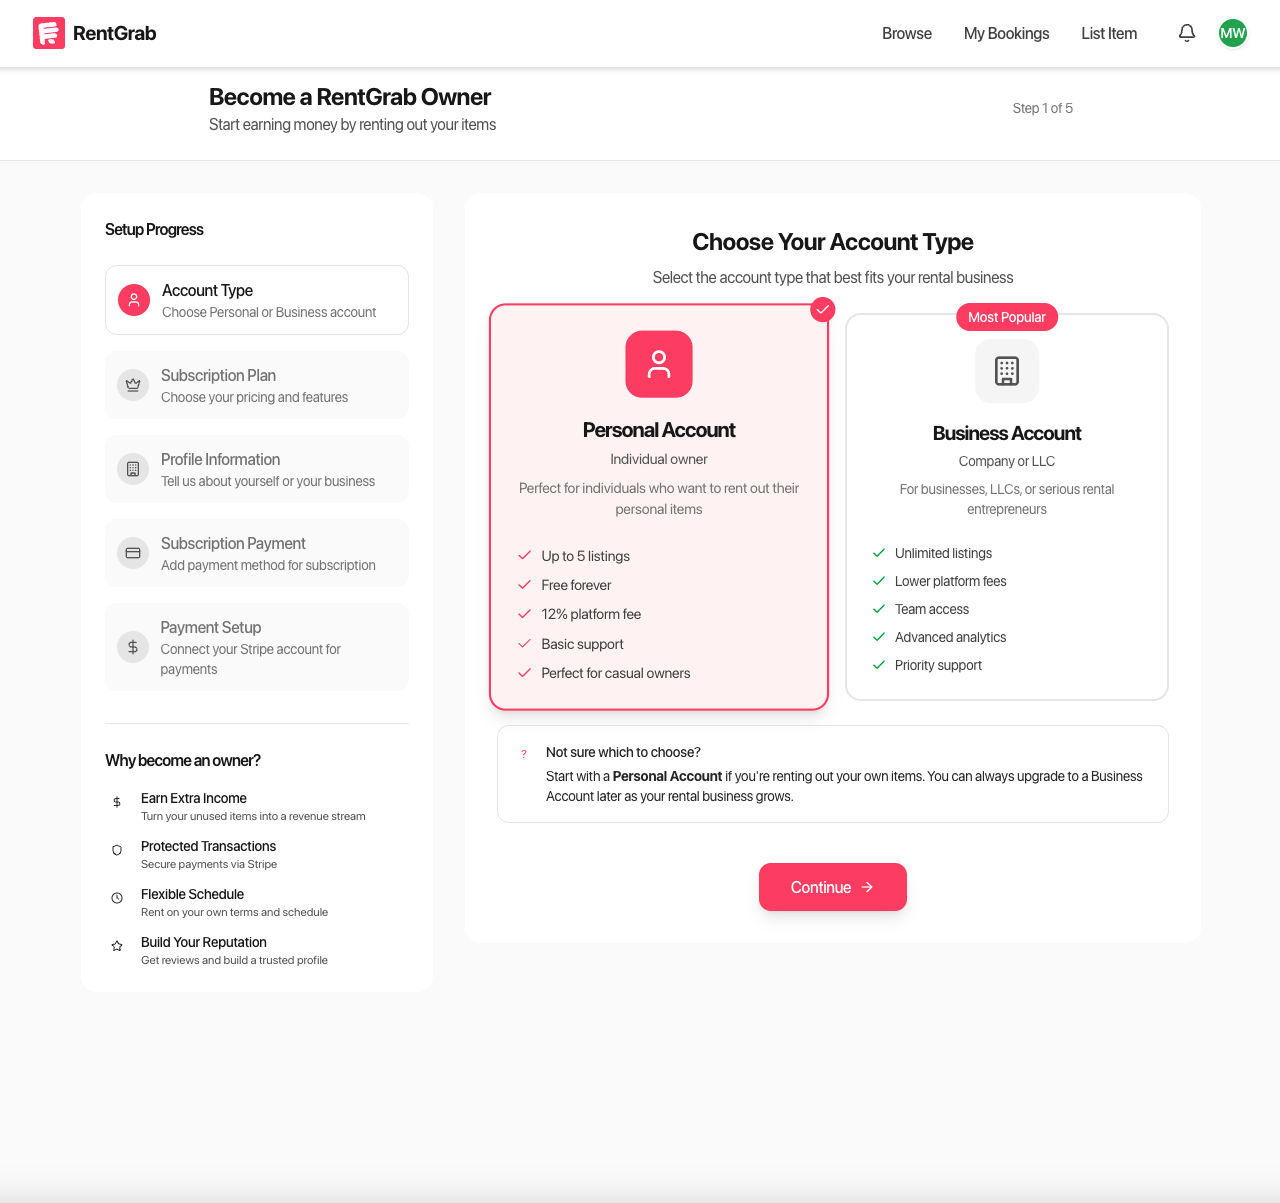Go to My Bookings

pos(1007,33)
